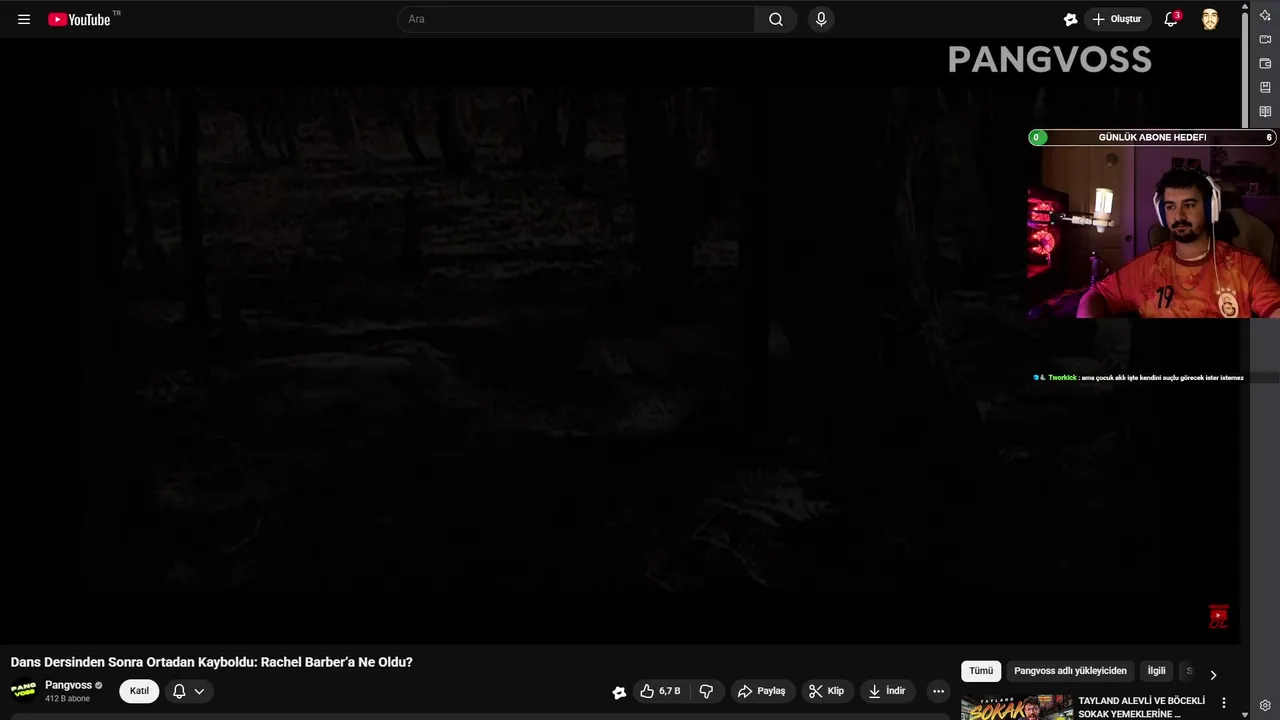Click the red subscribe watermark in the player
This screenshot has height=720, width=1280.
[x=1218, y=617]
